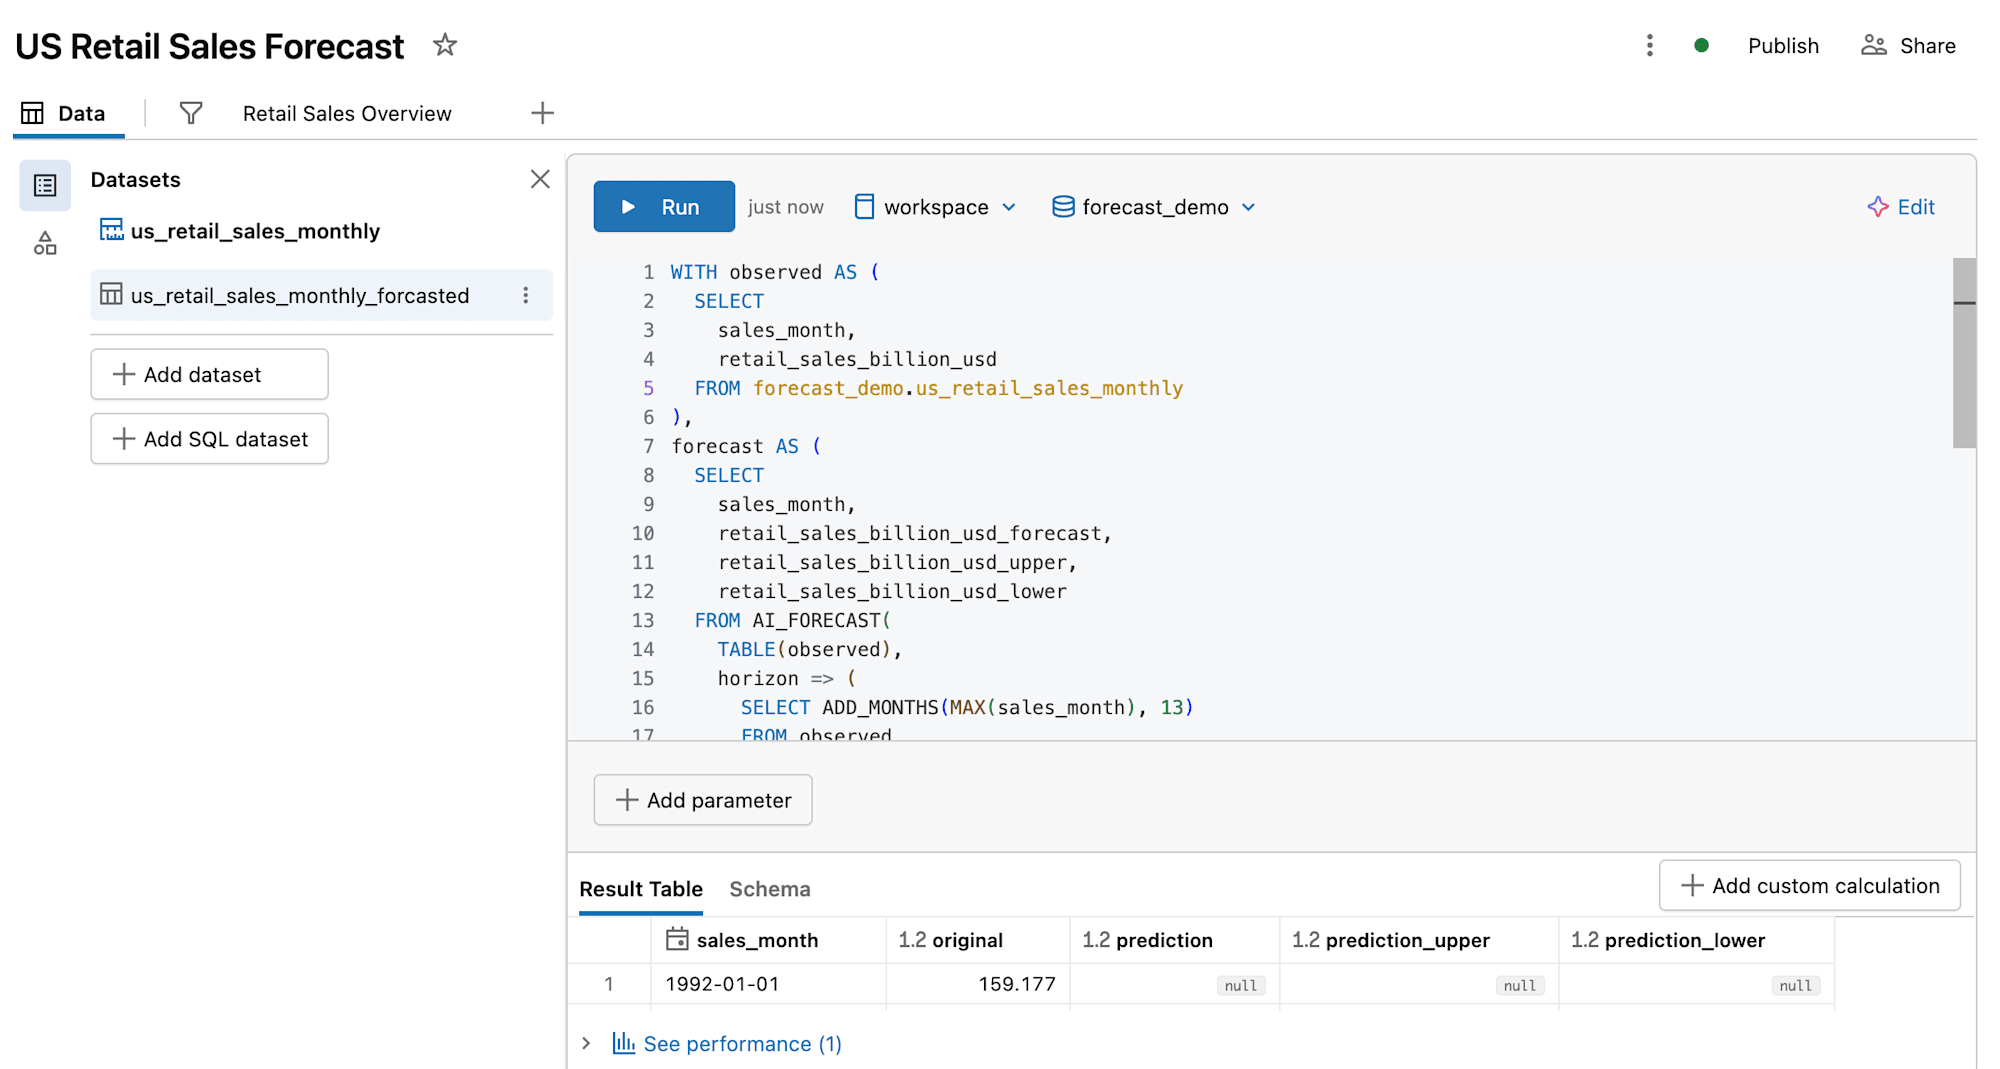Click the bar chart performance icon
2000x1069 pixels.
click(624, 1043)
